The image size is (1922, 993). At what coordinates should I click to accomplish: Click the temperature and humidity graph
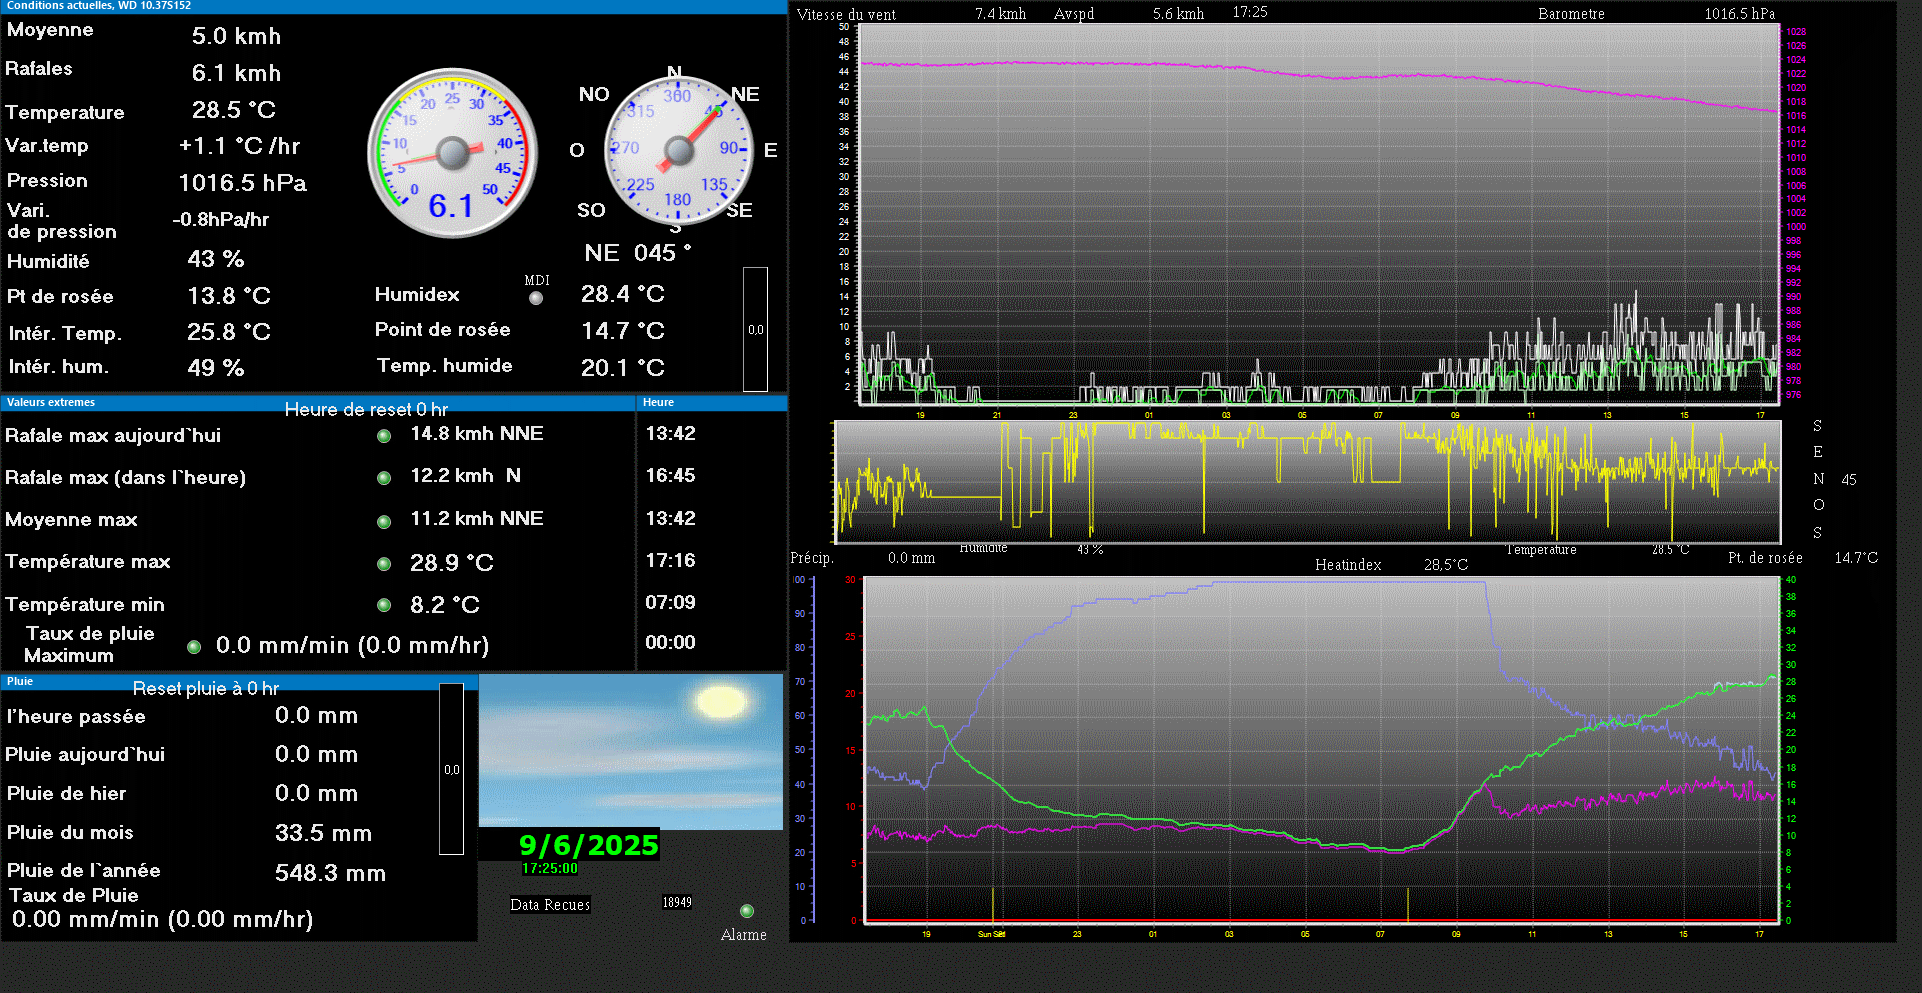click(x=1321, y=750)
